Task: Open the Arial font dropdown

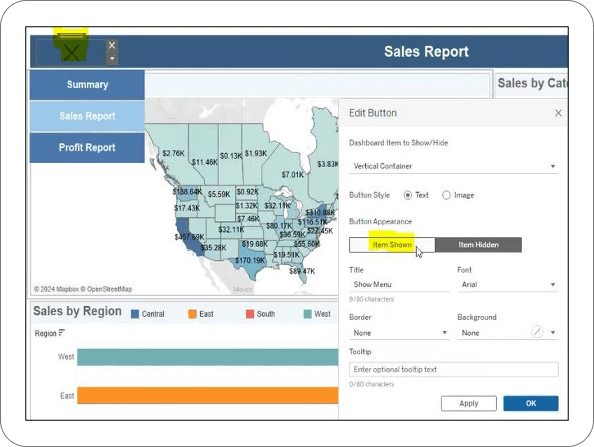Action: point(508,284)
